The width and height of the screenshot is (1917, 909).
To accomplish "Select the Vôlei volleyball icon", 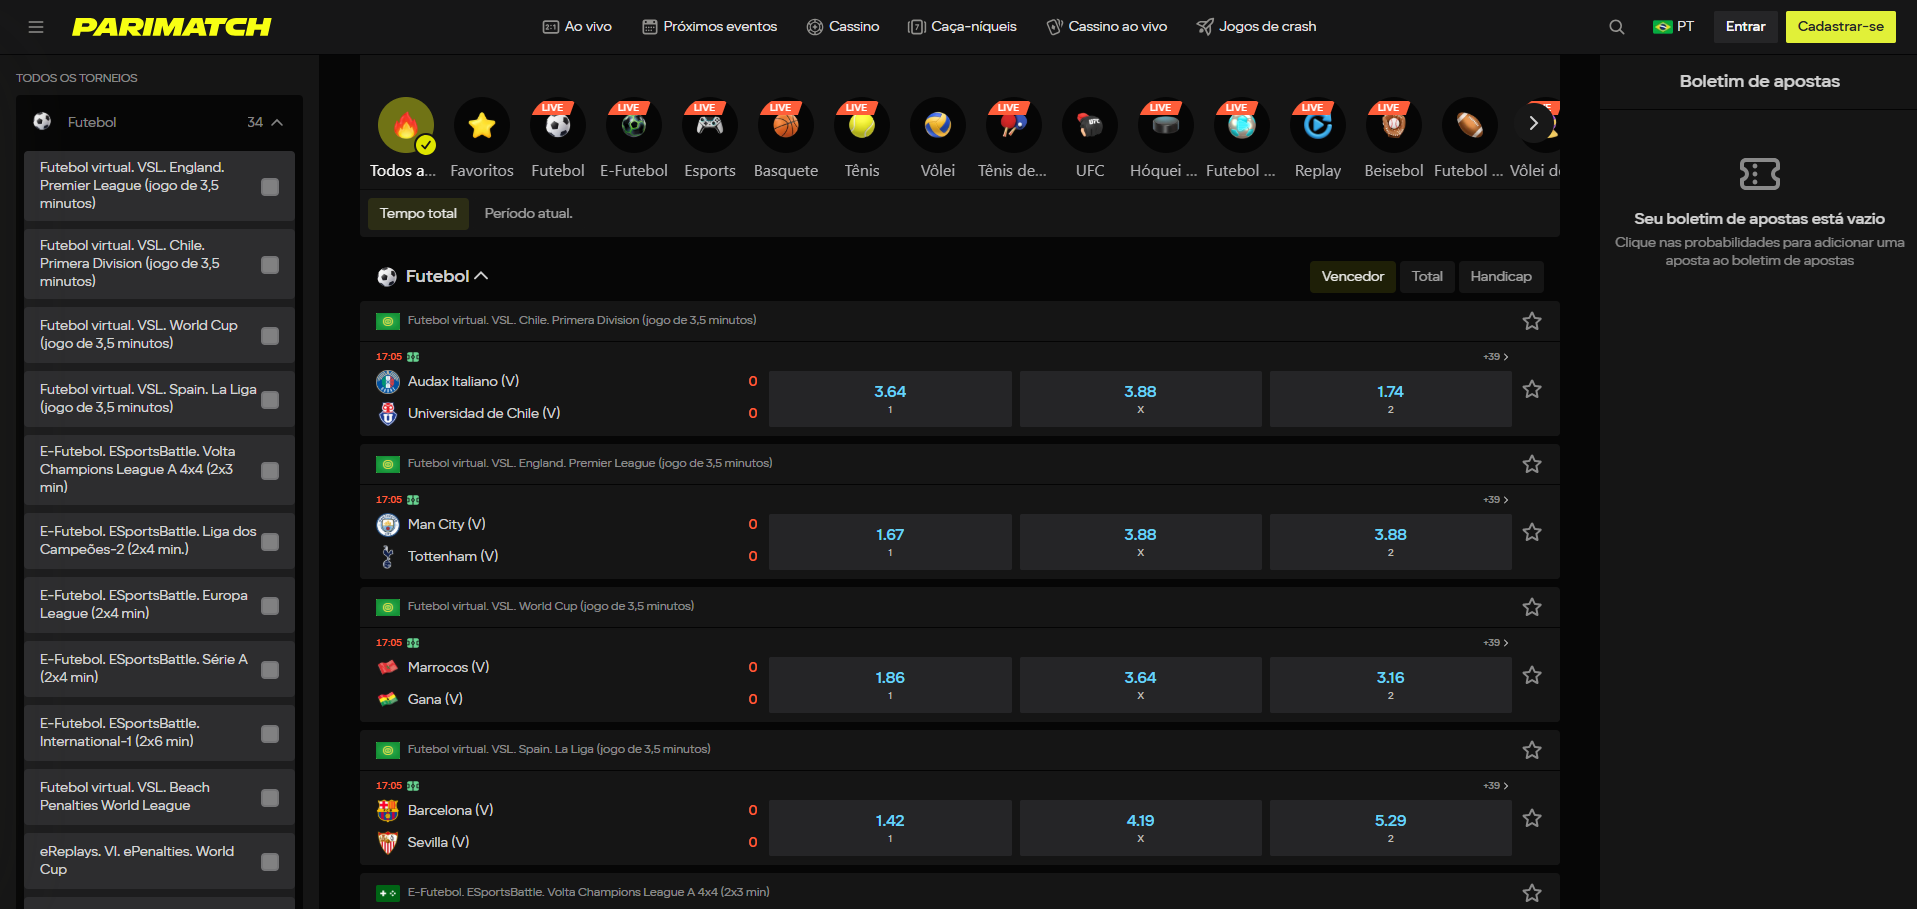I will pos(938,125).
